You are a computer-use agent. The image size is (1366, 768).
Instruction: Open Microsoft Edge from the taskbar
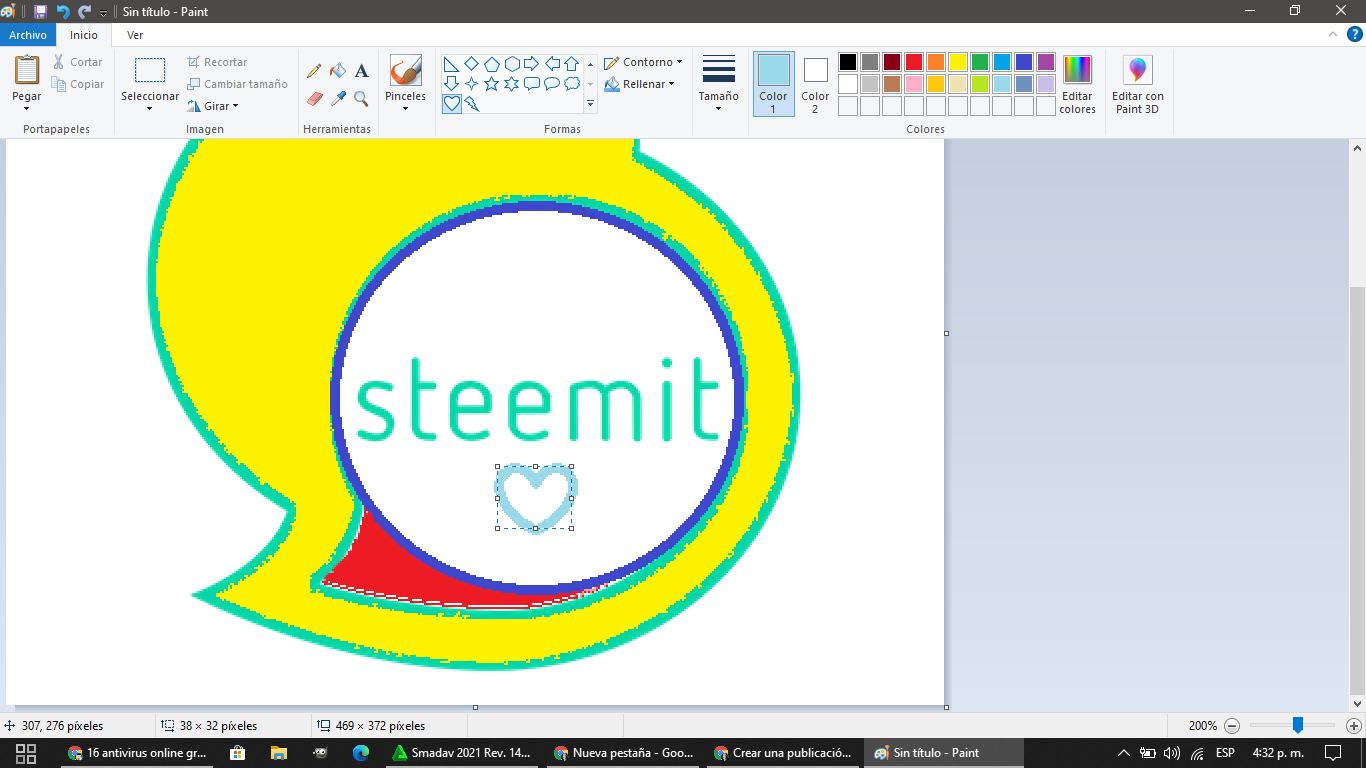(361, 753)
